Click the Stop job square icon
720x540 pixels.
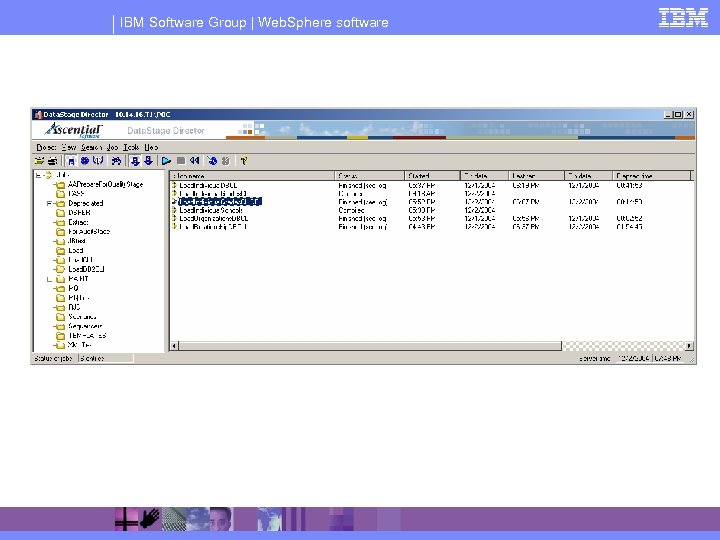coord(181,161)
